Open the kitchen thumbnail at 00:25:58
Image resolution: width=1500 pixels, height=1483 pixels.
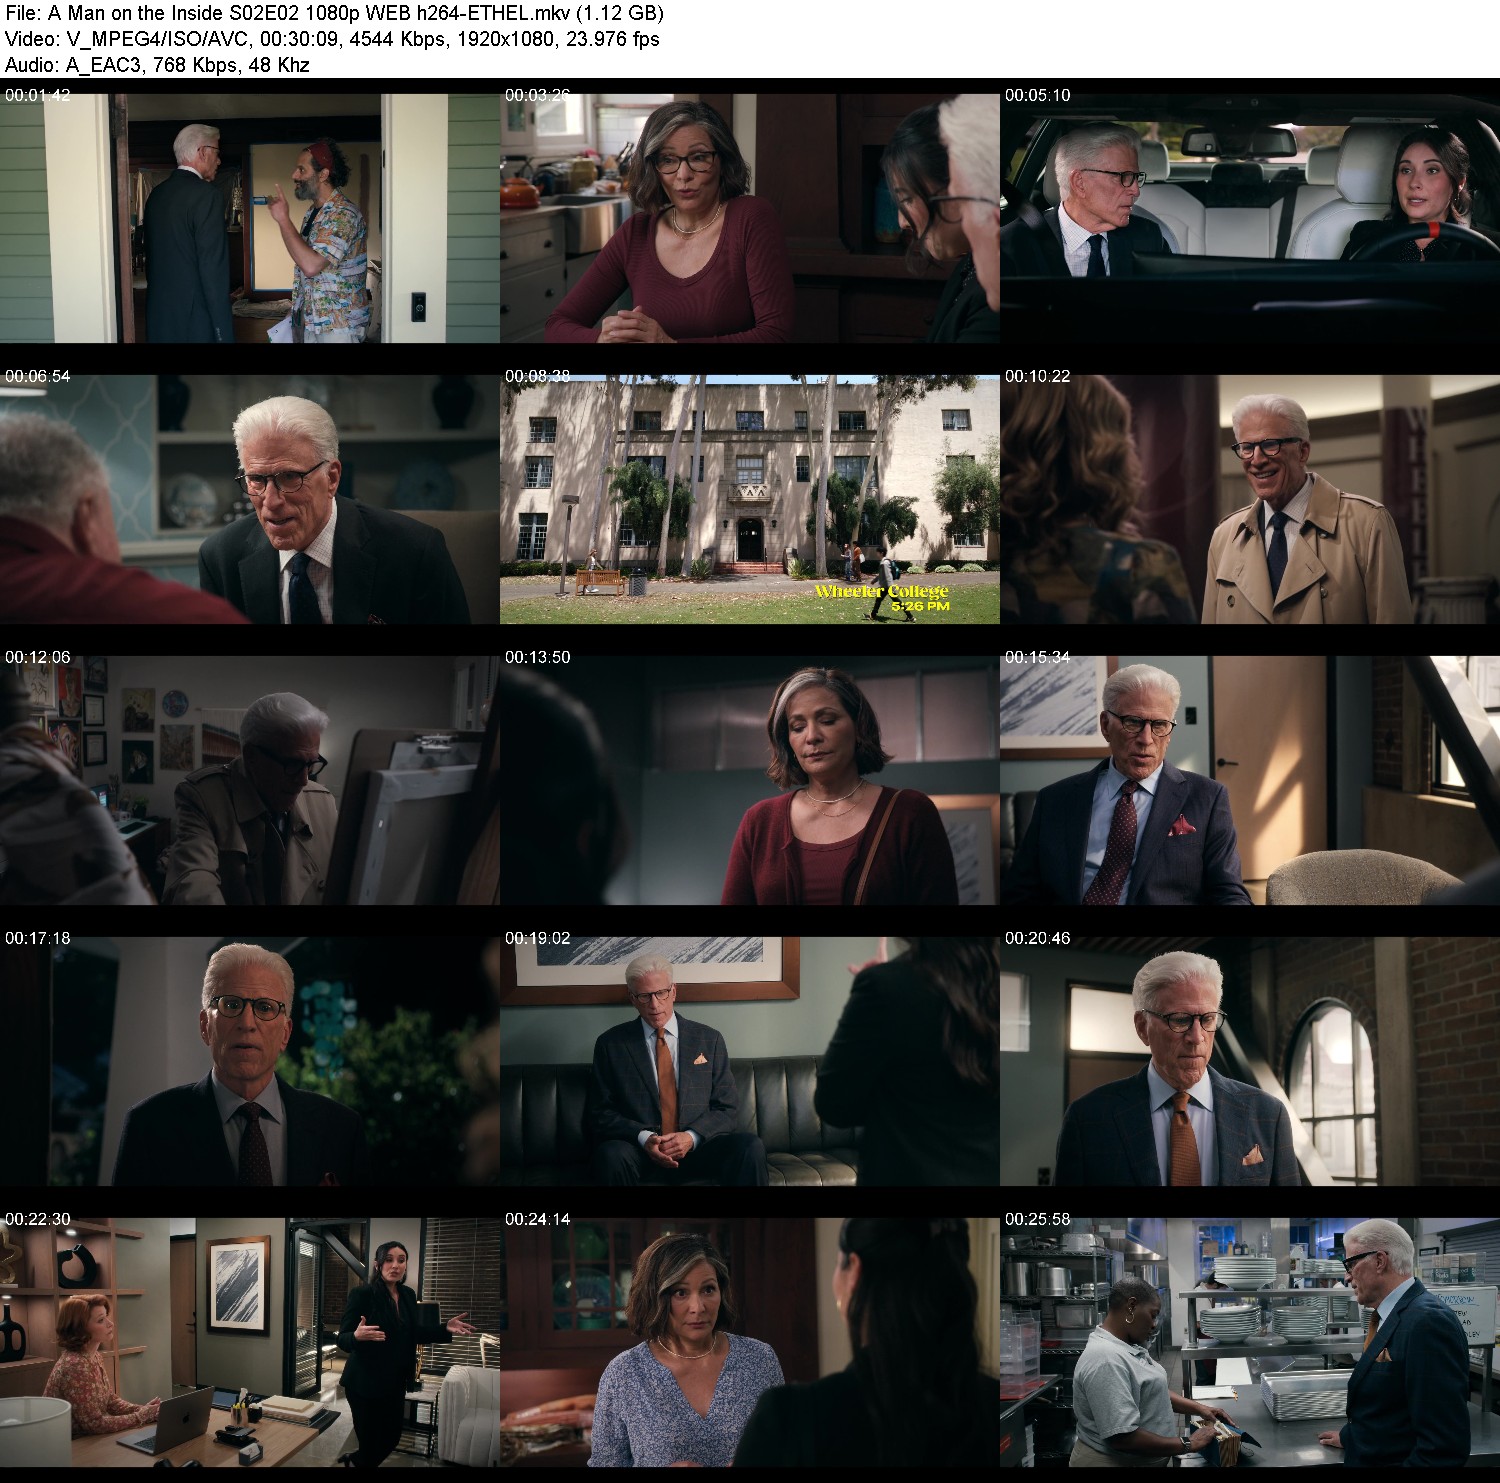pos(1250,1342)
